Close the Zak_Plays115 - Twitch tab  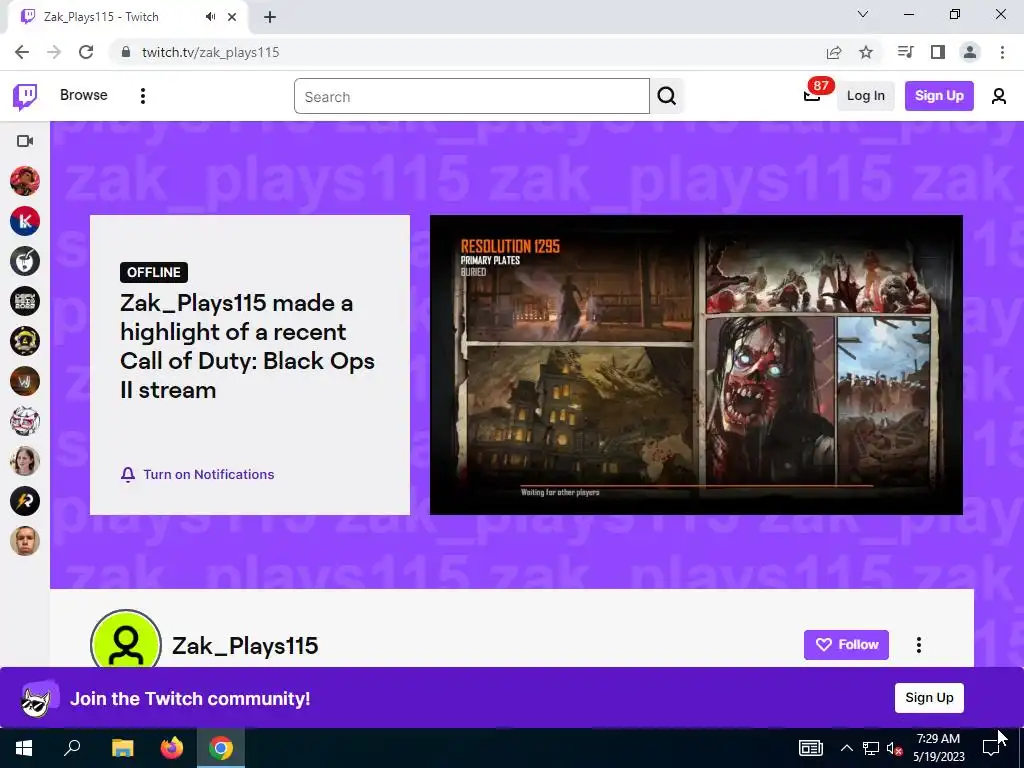[232, 17]
